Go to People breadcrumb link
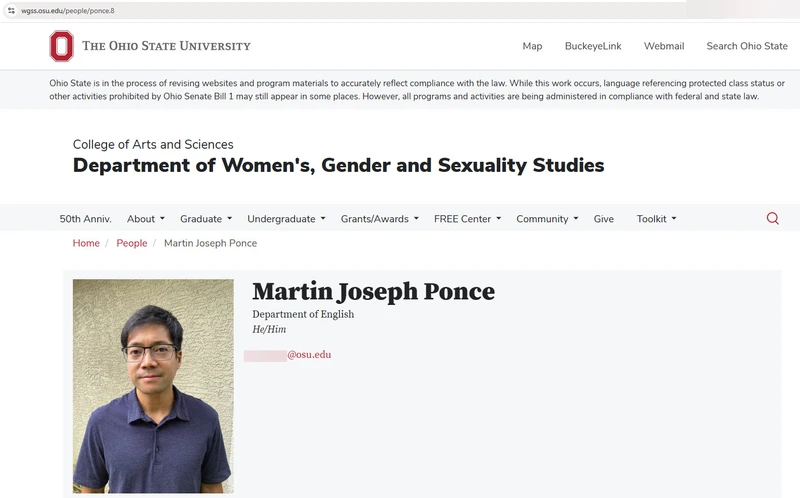The height and width of the screenshot is (498, 800). tap(132, 243)
